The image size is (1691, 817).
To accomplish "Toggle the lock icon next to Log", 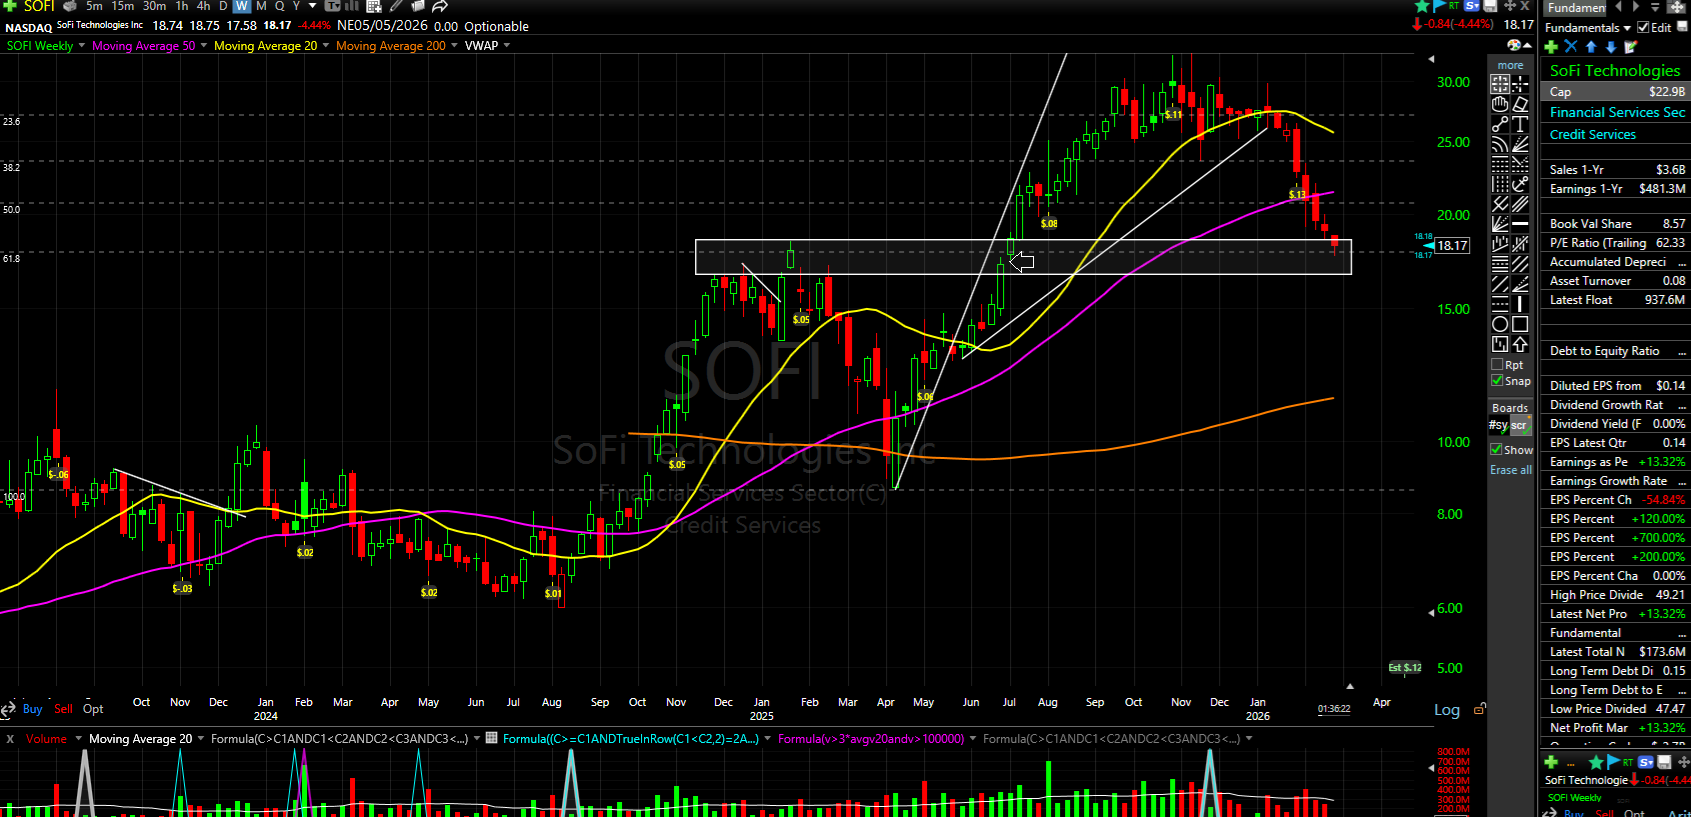I will [x=1479, y=709].
